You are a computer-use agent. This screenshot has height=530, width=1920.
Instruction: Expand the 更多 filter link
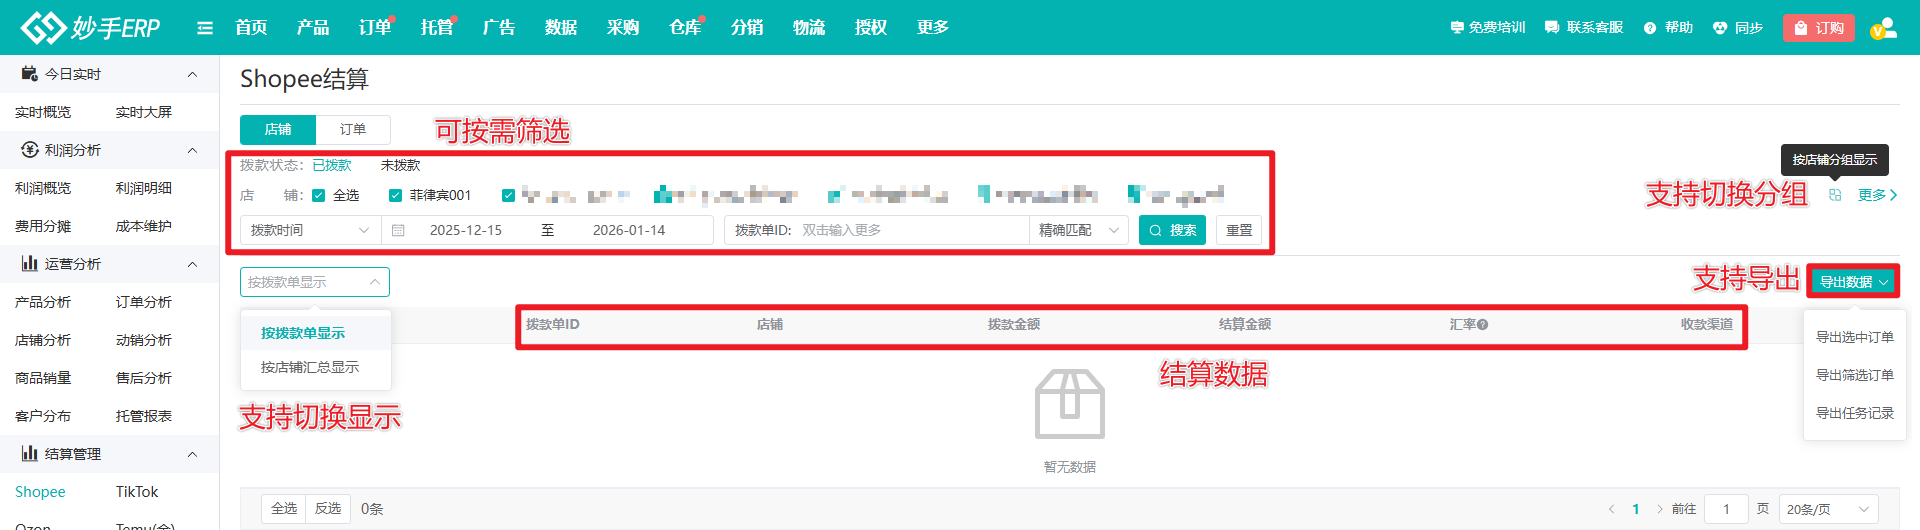[x=1877, y=195]
